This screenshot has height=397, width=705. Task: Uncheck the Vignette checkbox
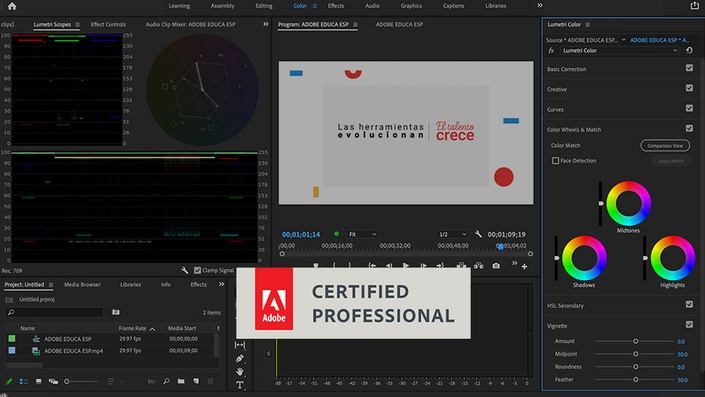[x=689, y=324]
